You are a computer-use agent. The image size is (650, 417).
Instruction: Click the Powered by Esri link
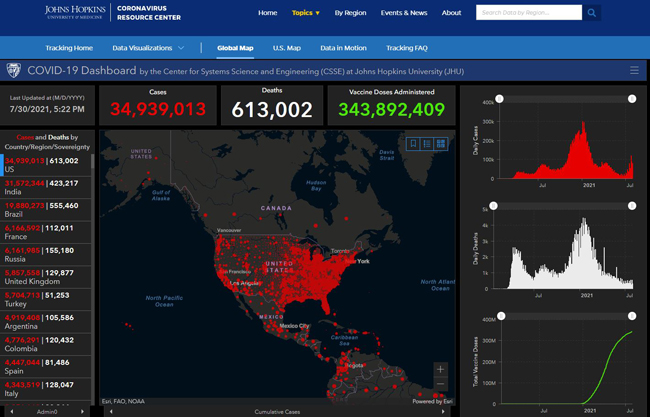432,401
